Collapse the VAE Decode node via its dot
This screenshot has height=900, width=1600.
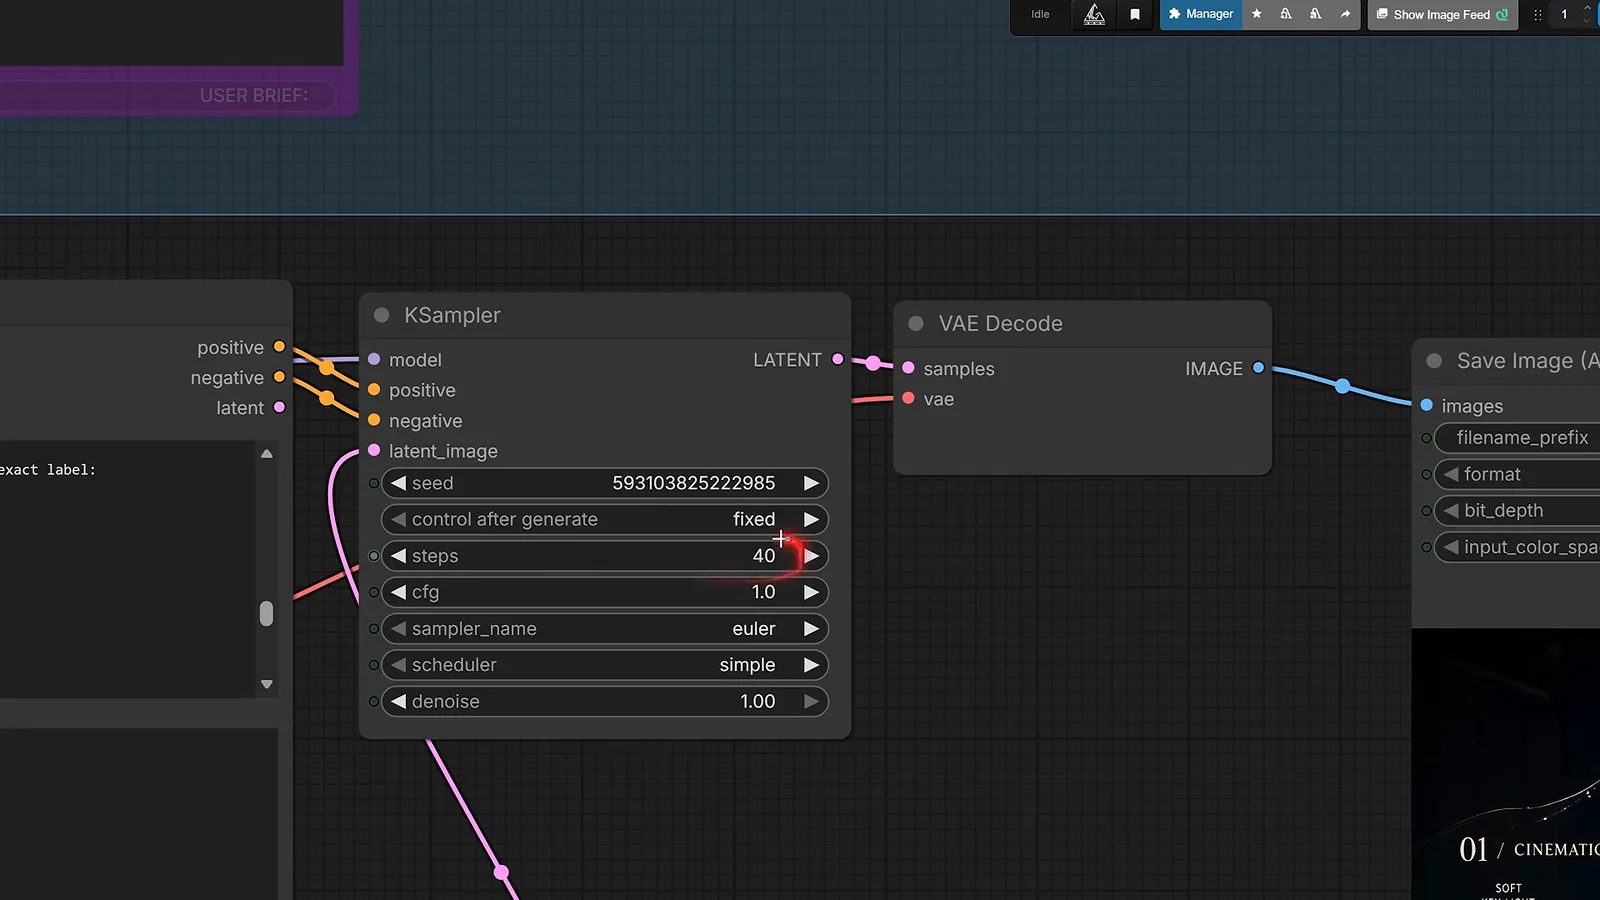click(915, 324)
